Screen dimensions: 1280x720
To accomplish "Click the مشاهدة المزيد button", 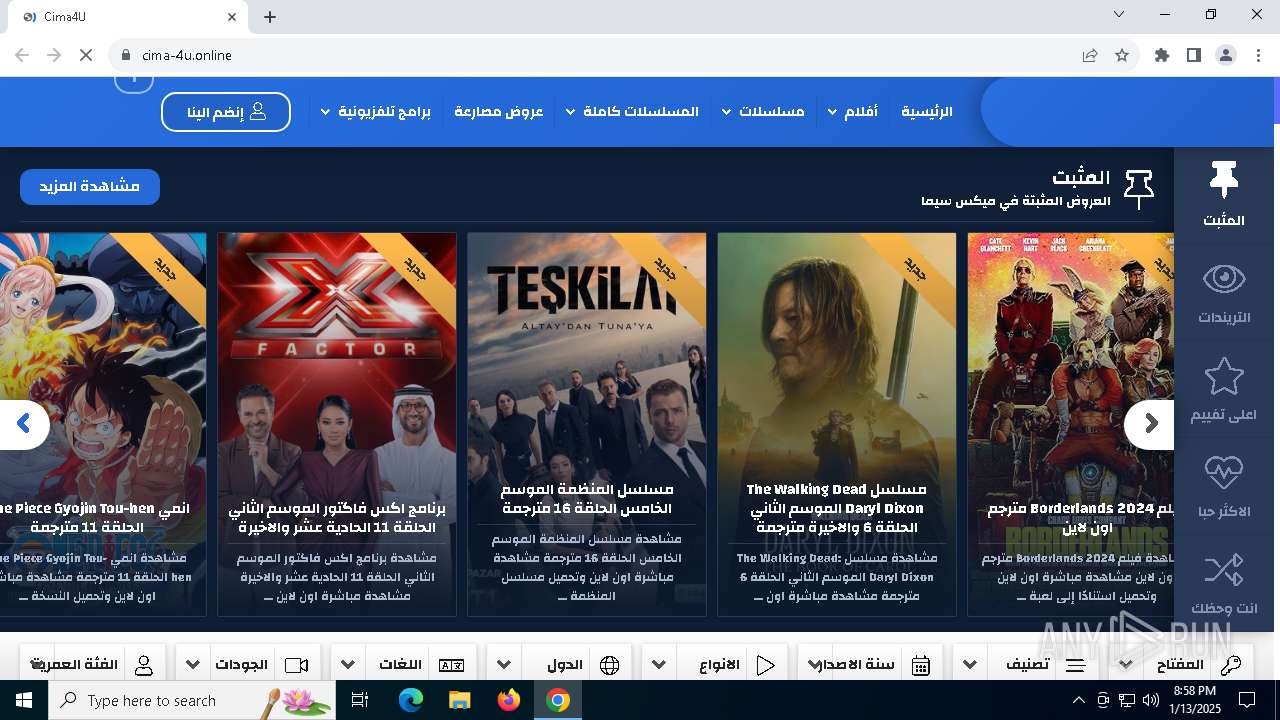I will click(90, 186).
